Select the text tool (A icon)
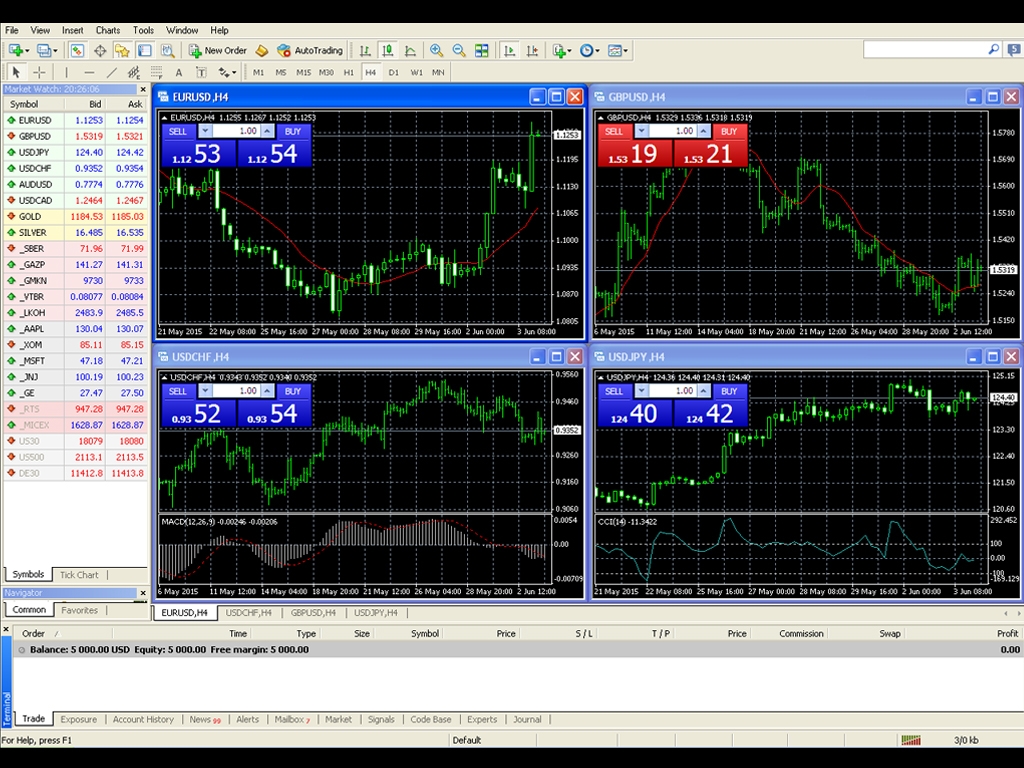 click(179, 72)
